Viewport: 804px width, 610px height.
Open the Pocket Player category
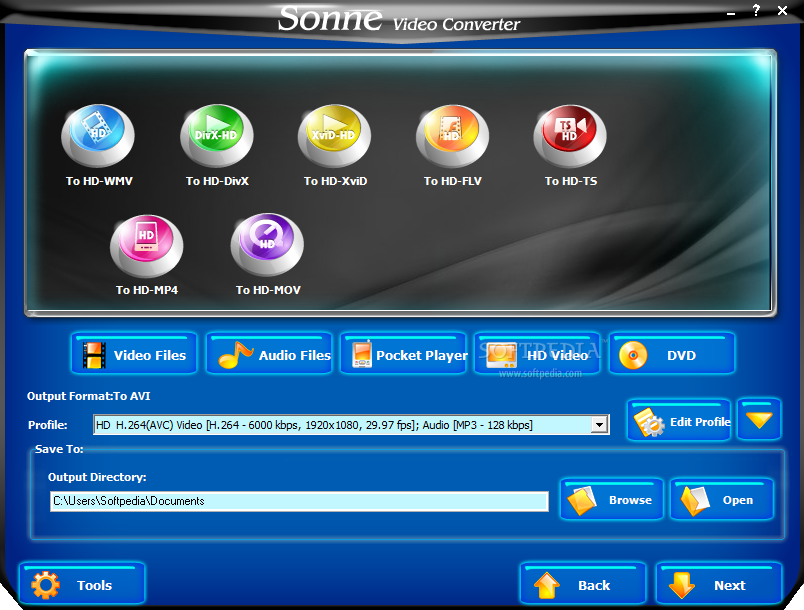[404, 354]
